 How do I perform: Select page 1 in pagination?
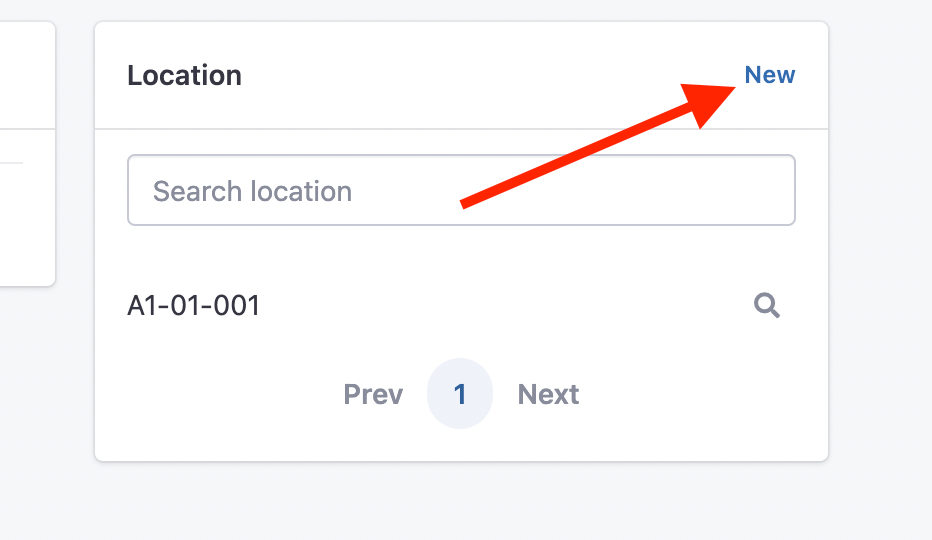[x=459, y=394]
